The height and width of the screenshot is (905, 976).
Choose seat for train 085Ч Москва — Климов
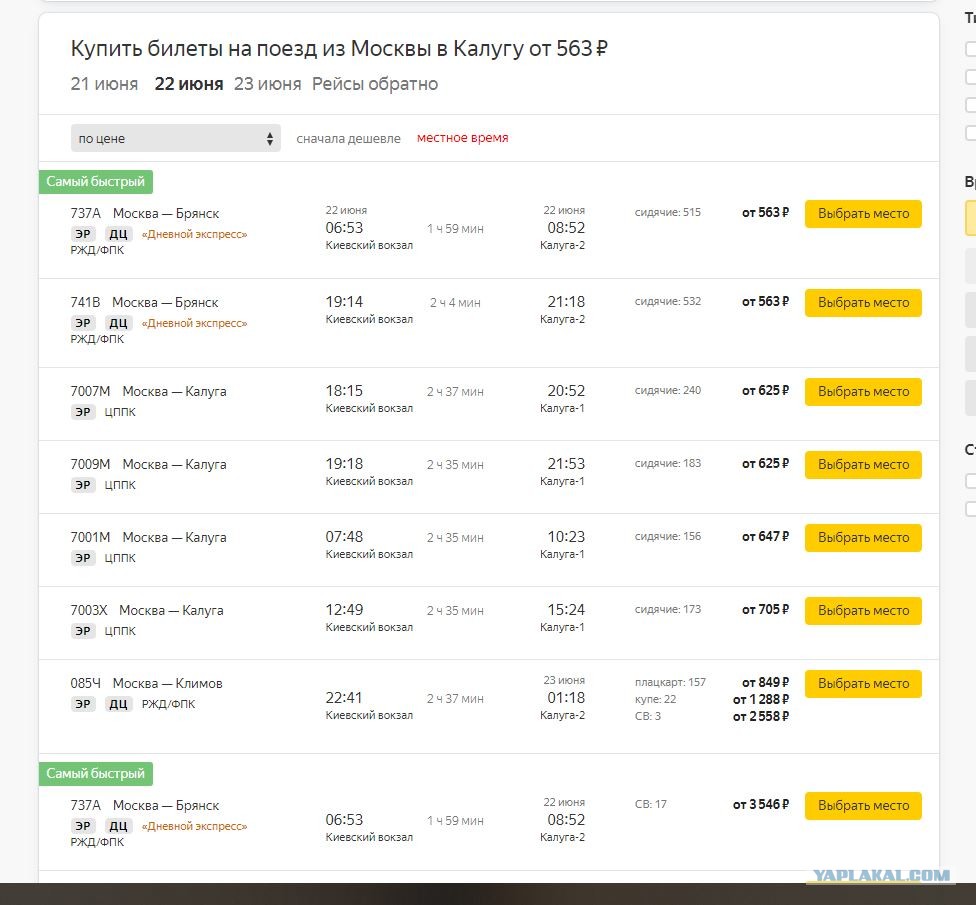(x=863, y=683)
